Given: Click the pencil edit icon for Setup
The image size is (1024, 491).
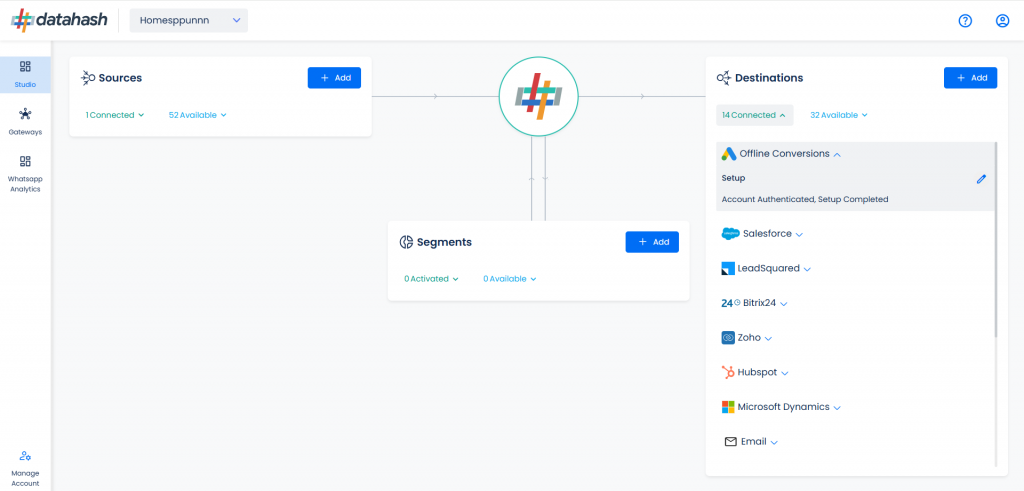Looking at the screenshot, I should [x=981, y=179].
